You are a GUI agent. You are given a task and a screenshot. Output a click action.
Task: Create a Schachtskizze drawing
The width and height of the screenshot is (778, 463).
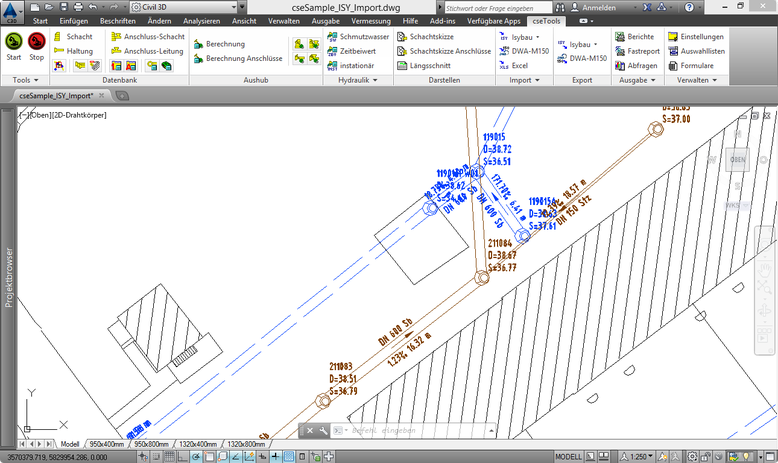click(x=425, y=37)
